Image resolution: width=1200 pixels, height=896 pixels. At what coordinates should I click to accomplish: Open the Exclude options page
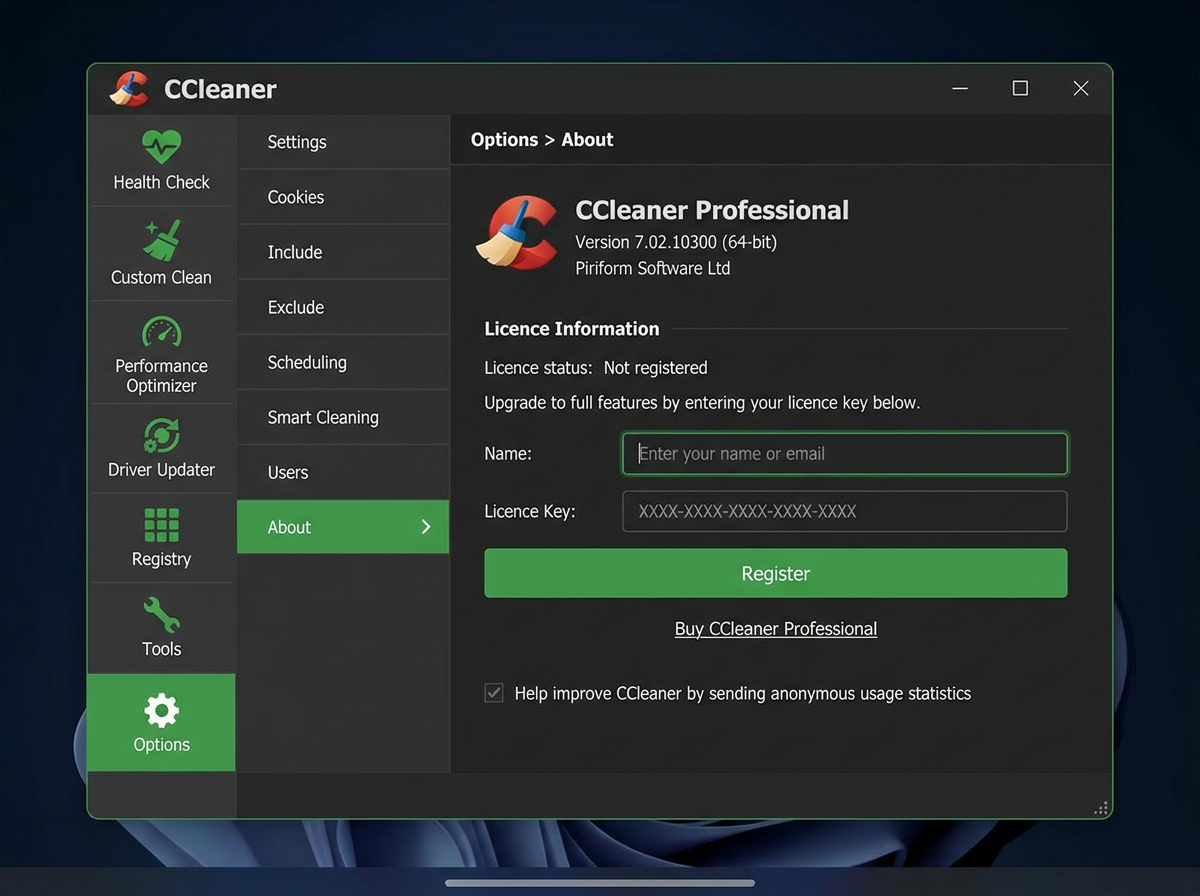(343, 307)
